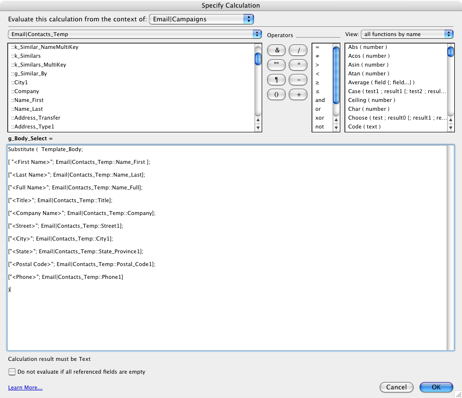Select the ::Company field
Image resolution: width=462 pixels, height=398 pixels.
131,91
